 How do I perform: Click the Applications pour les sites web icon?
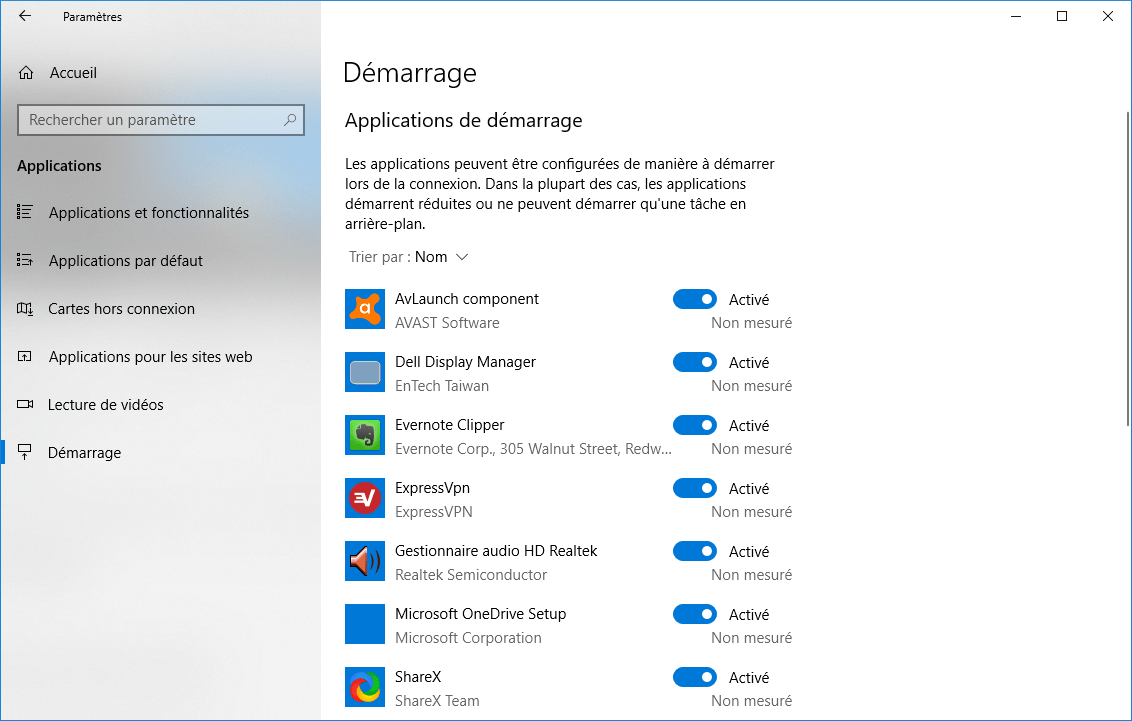25,357
